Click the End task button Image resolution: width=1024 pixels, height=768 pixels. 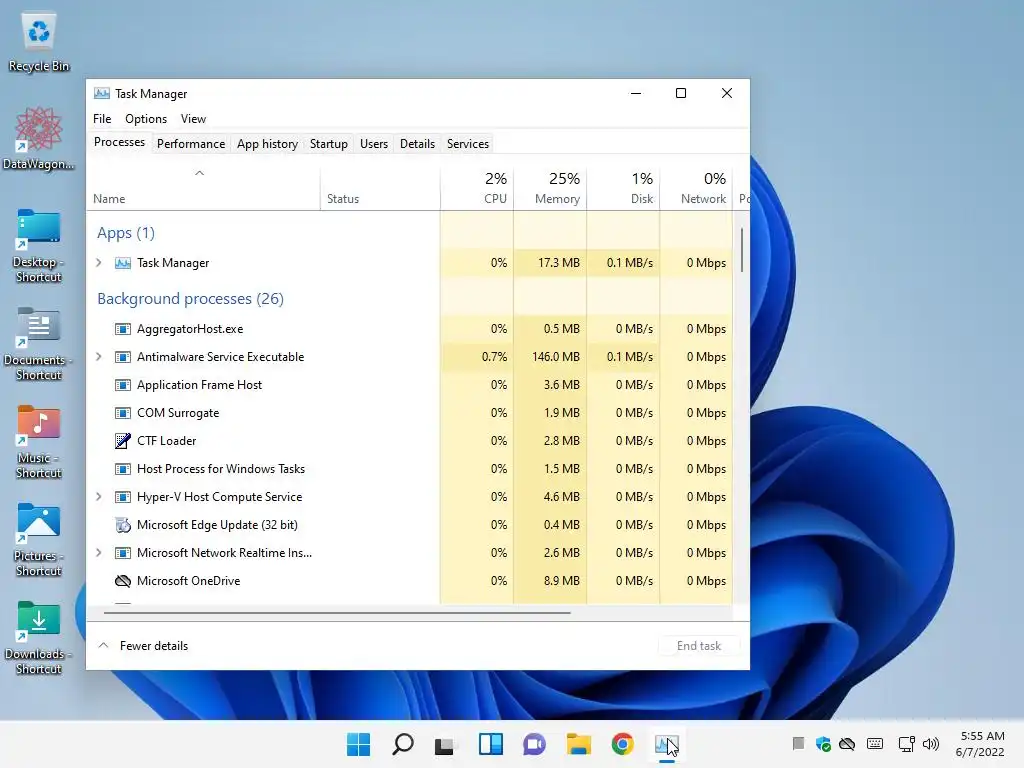pyautogui.click(x=699, y=646)
